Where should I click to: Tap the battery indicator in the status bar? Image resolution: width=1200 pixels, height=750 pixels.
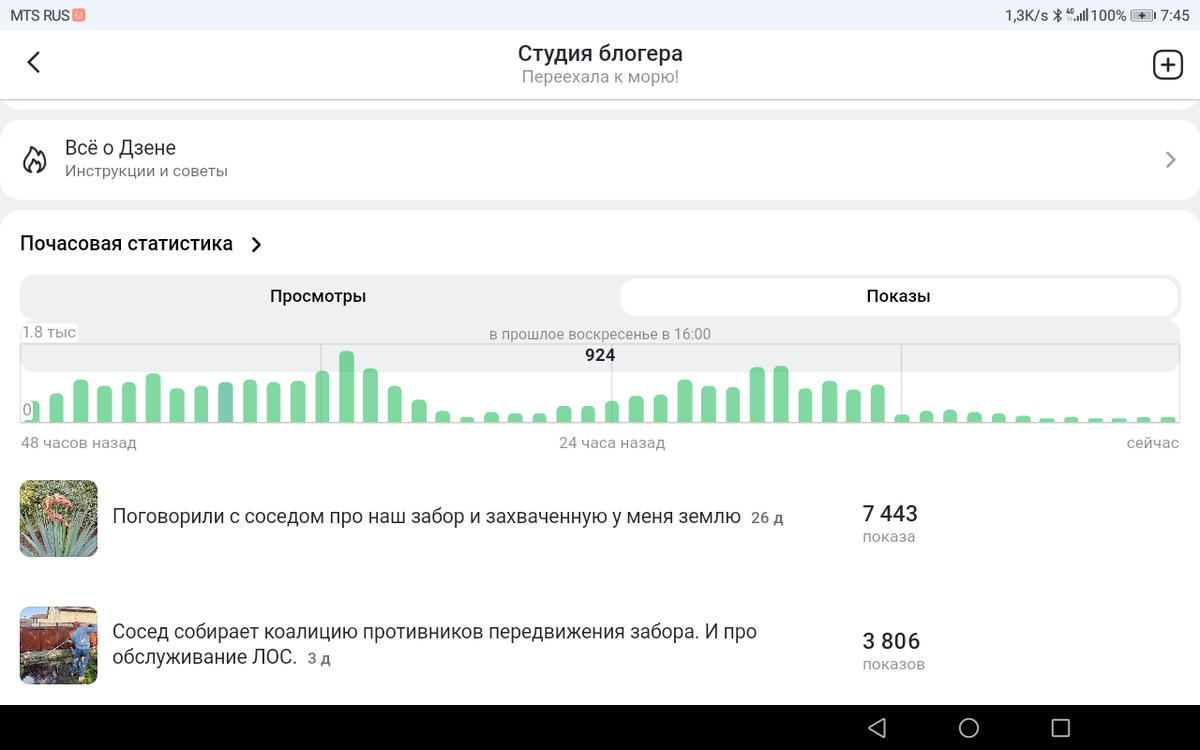(1140, 14)
